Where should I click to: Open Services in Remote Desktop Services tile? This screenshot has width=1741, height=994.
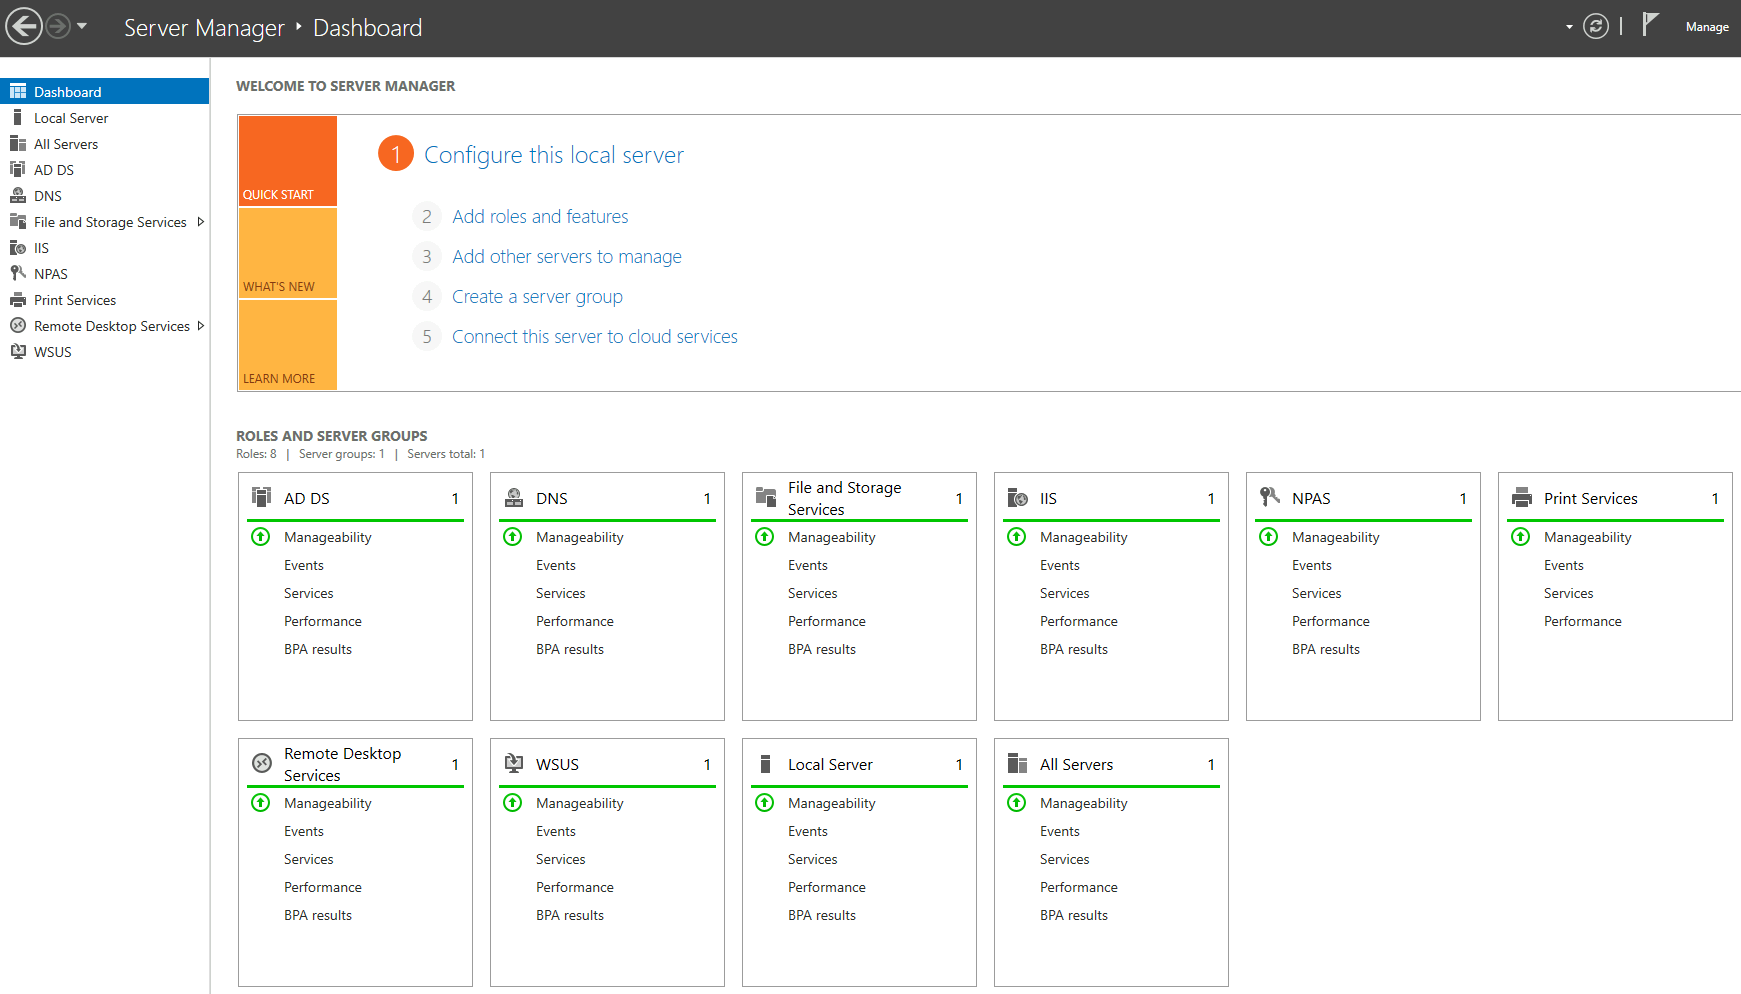[x=308, y=859]
